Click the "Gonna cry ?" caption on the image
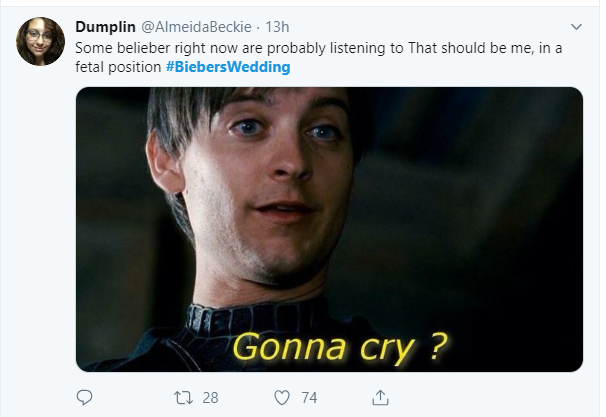 338,346
